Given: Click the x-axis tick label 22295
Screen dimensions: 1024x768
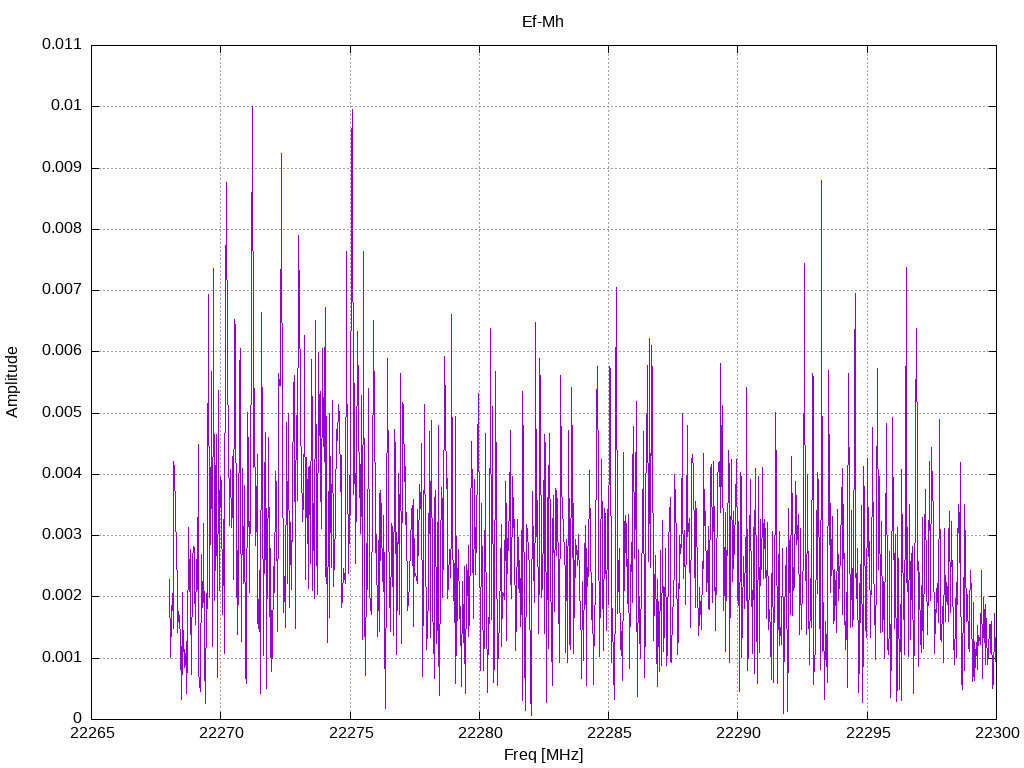Looking at the screenshot, I should [867, 733].
